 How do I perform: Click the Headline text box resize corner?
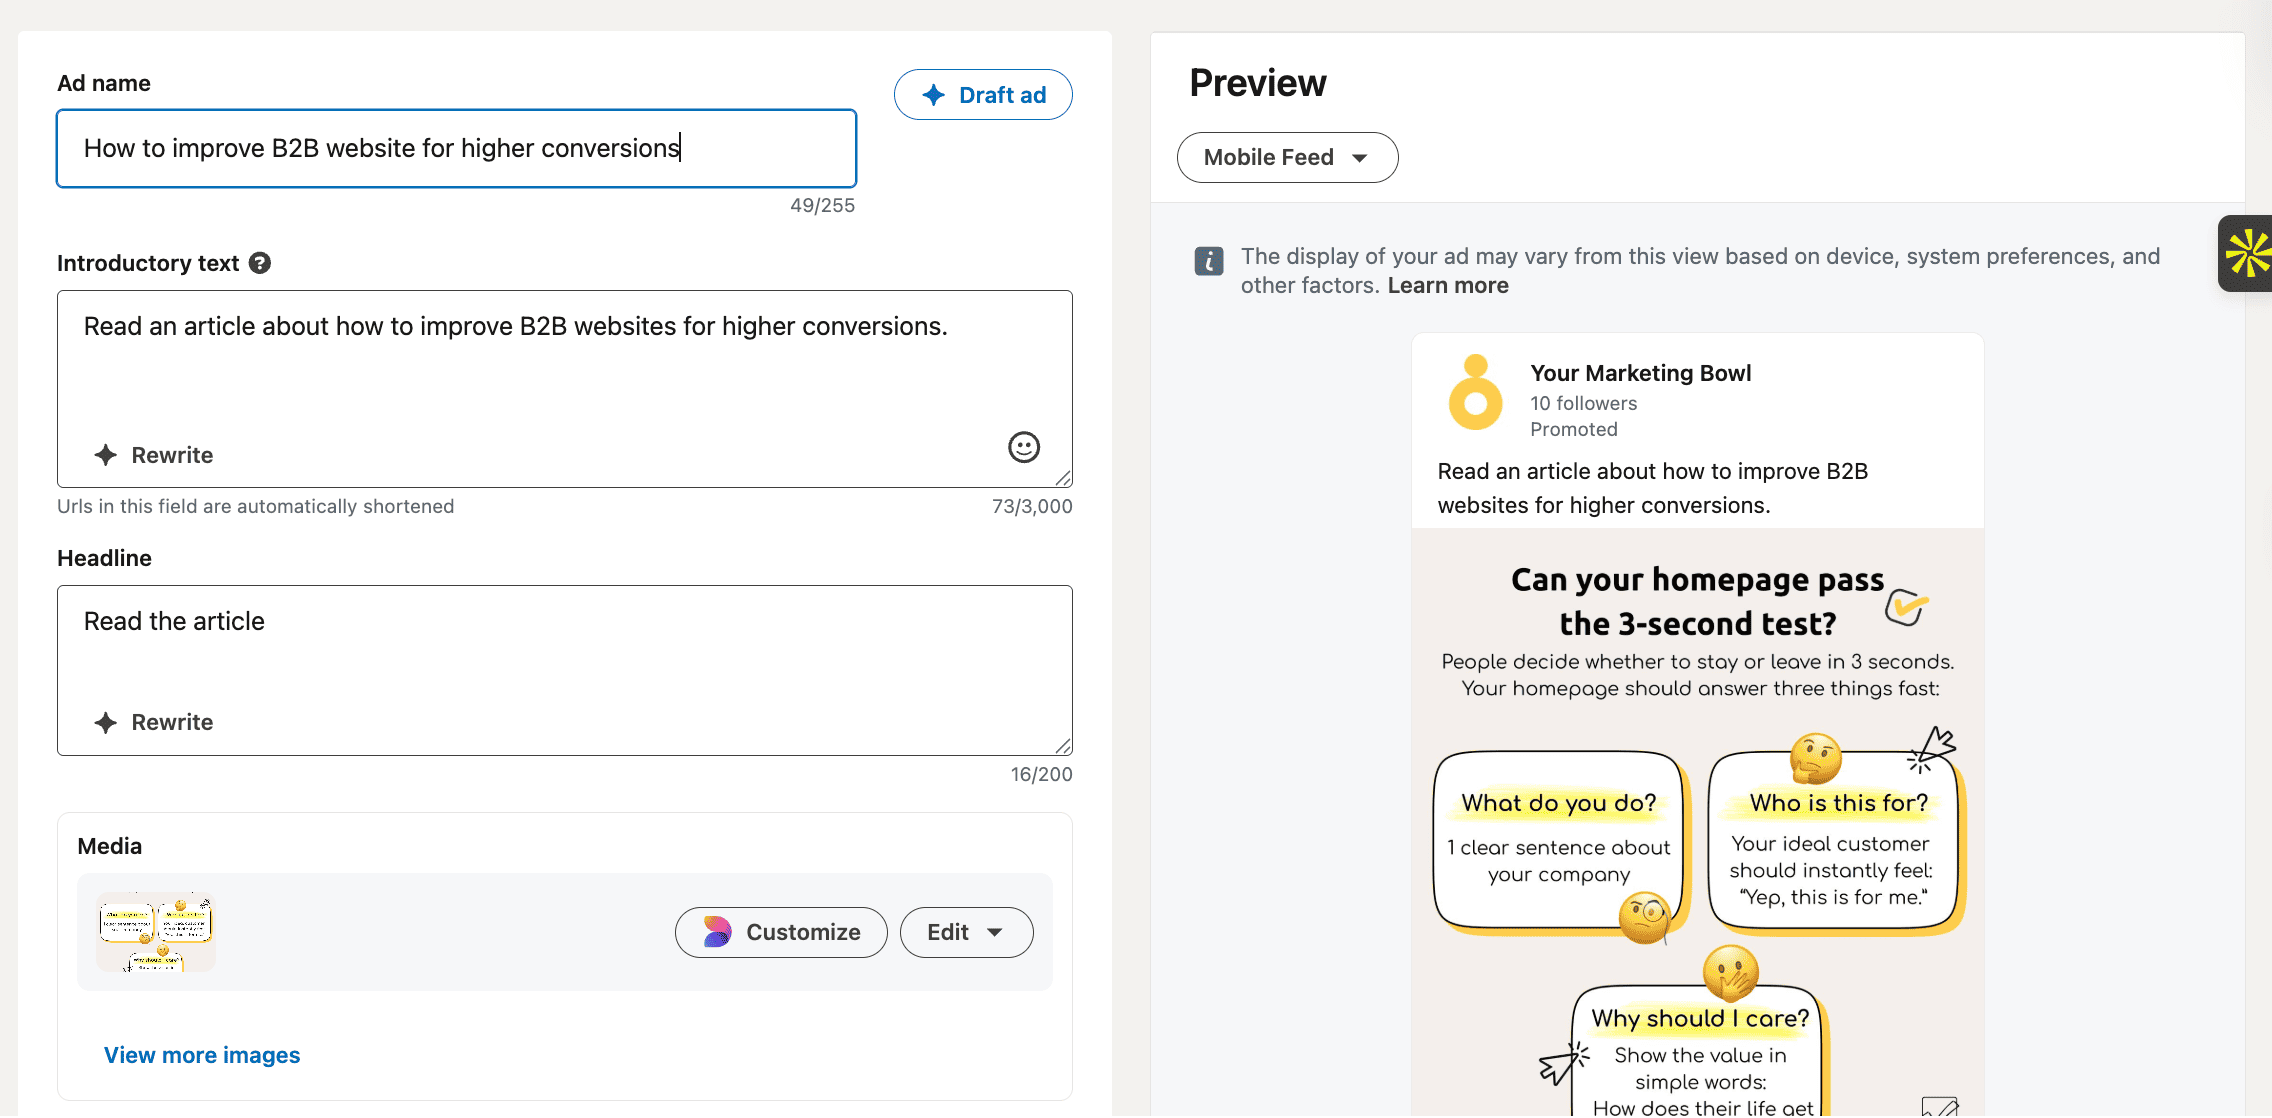(1064, 746)
